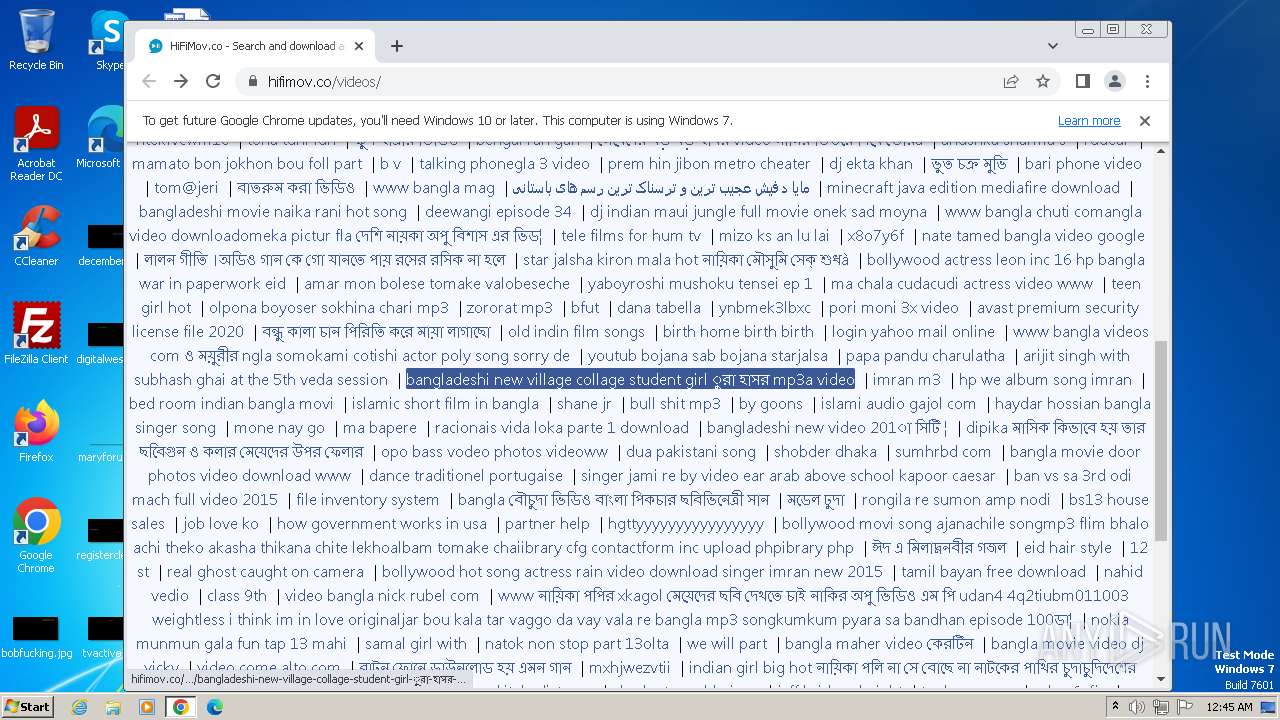Image resolution: width=1280 pixels, height=720 pixels.
Task: Open 'eid hair style' link
Action: pos(1068,548)
